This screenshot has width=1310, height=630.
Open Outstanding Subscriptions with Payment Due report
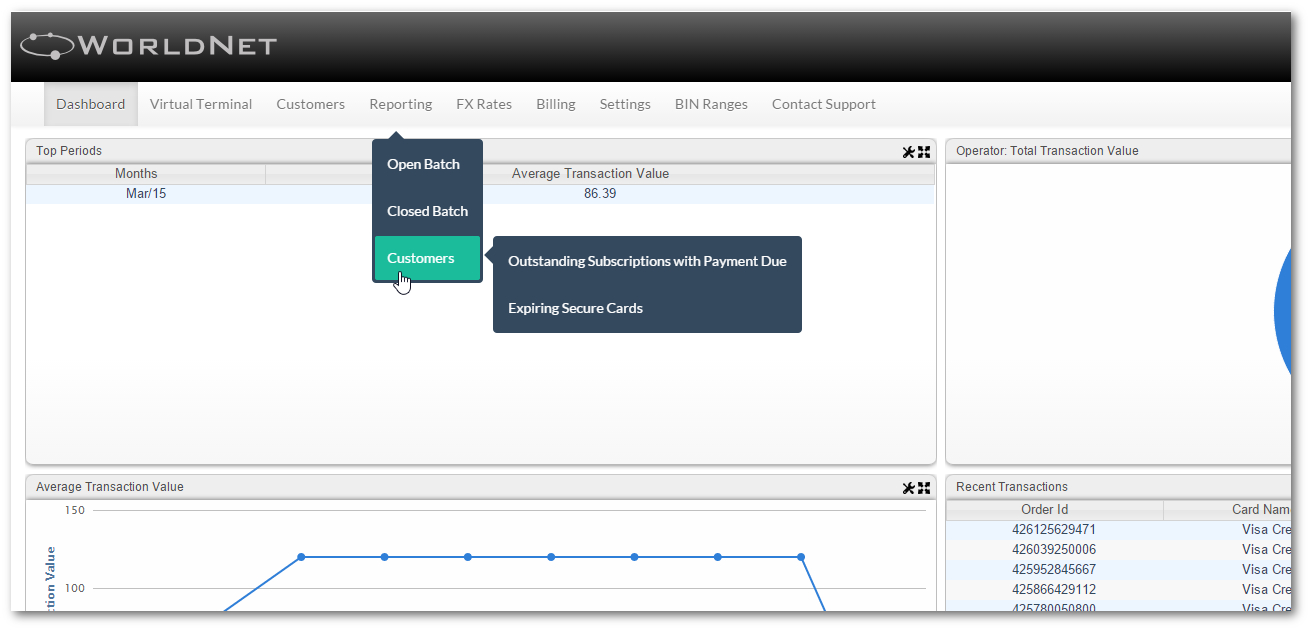pyautogui.click(x=648, y=261)
